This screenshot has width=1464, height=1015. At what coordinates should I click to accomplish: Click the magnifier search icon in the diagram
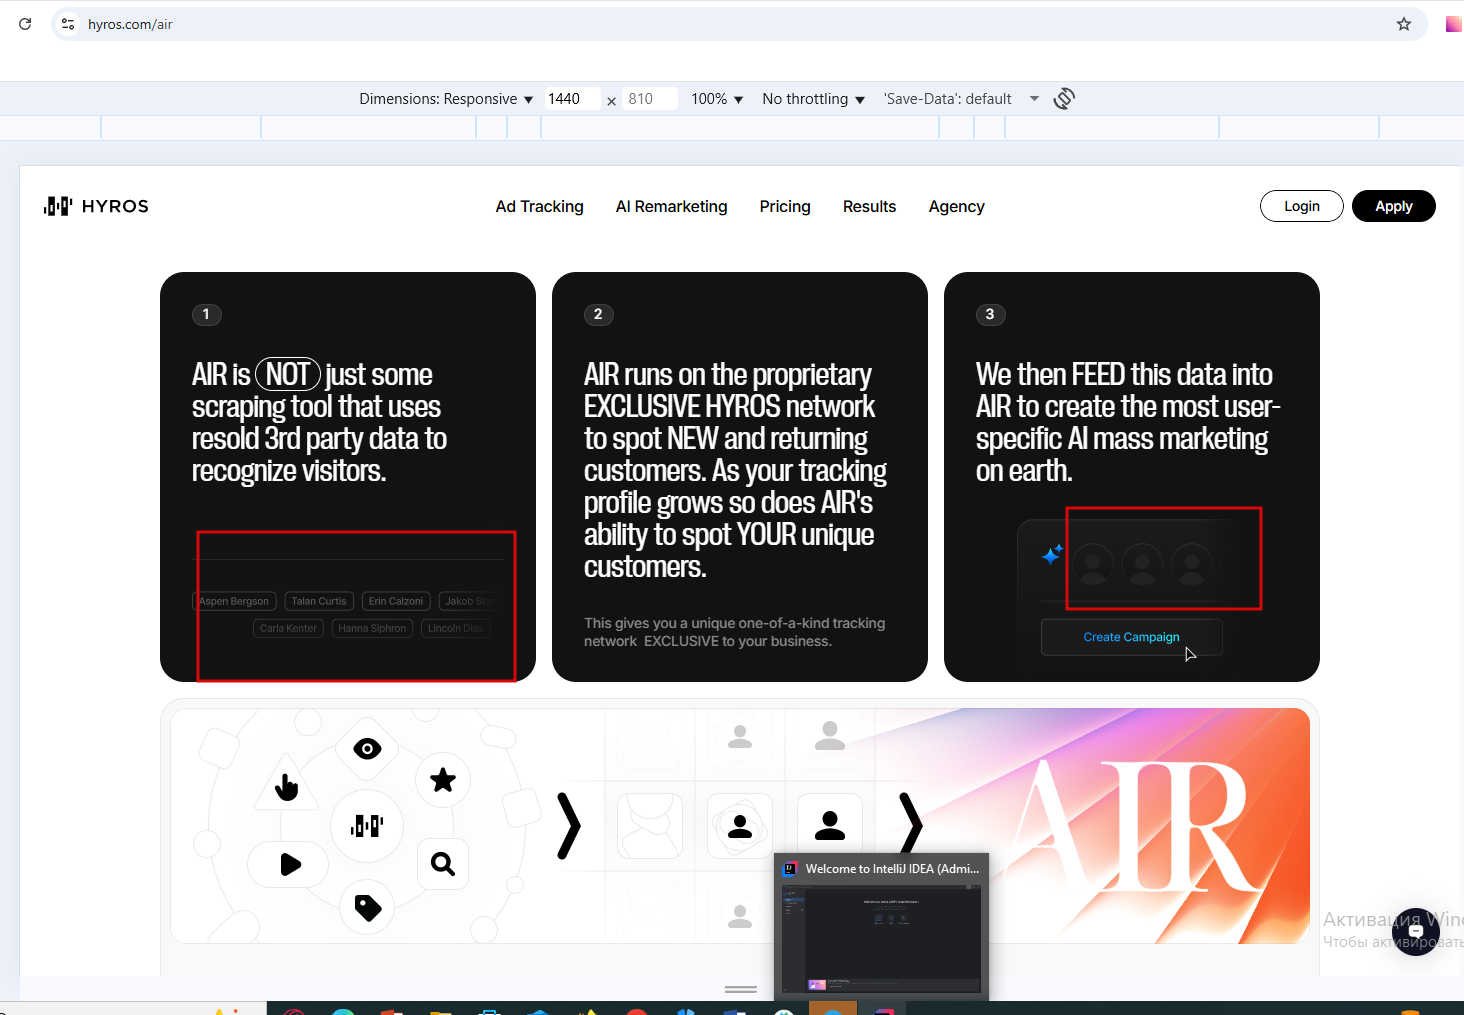coord(443,863)
